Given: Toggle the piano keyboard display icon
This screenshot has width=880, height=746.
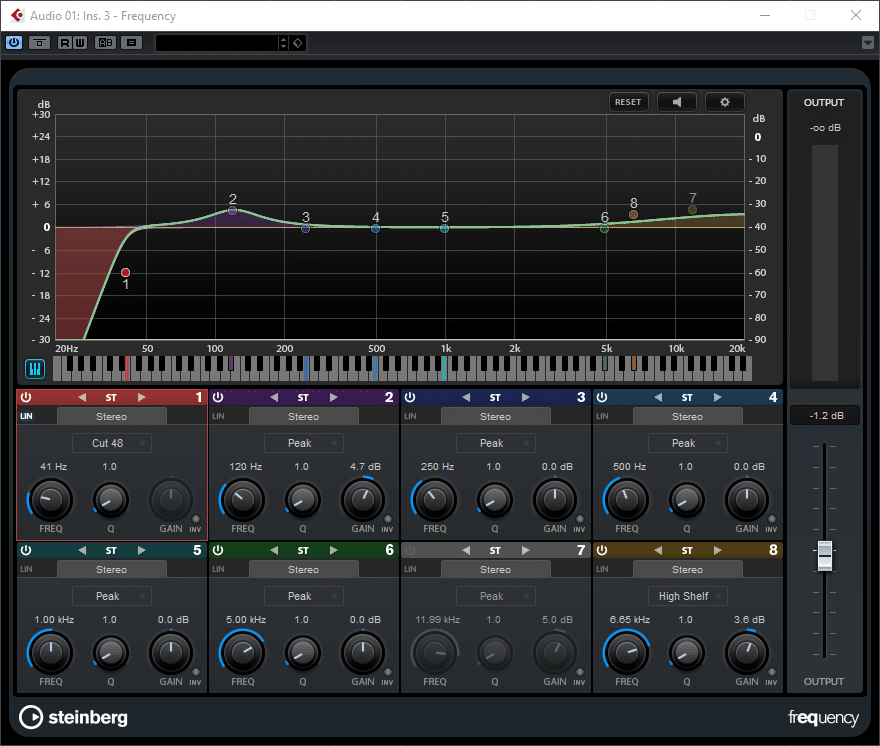Looking at the screenshot, I should [x=35, y=369].
